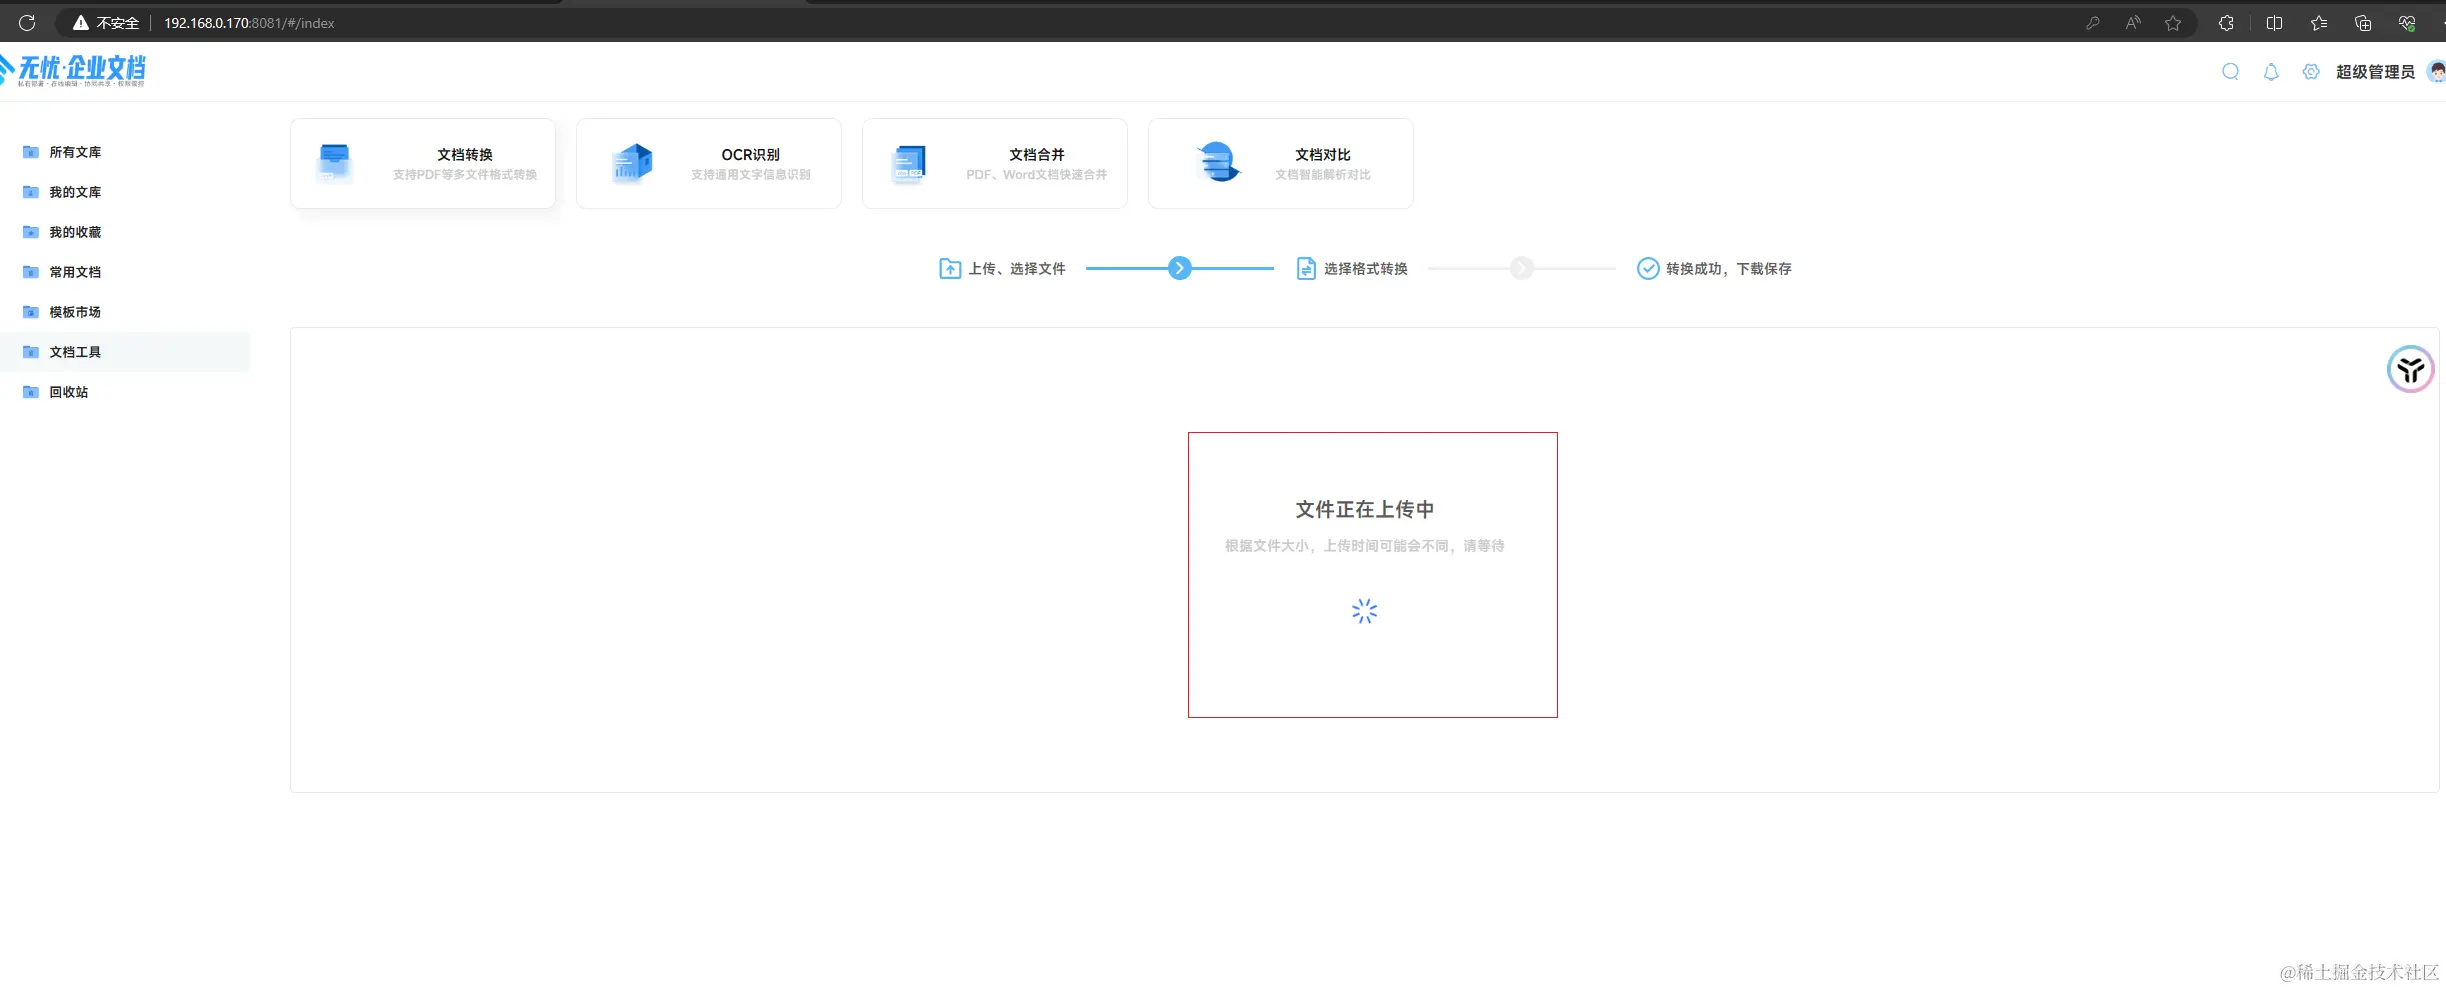Open the floating assistant icon on the right
Viewport: 2446px width, 989px height.
point(2411,368)
